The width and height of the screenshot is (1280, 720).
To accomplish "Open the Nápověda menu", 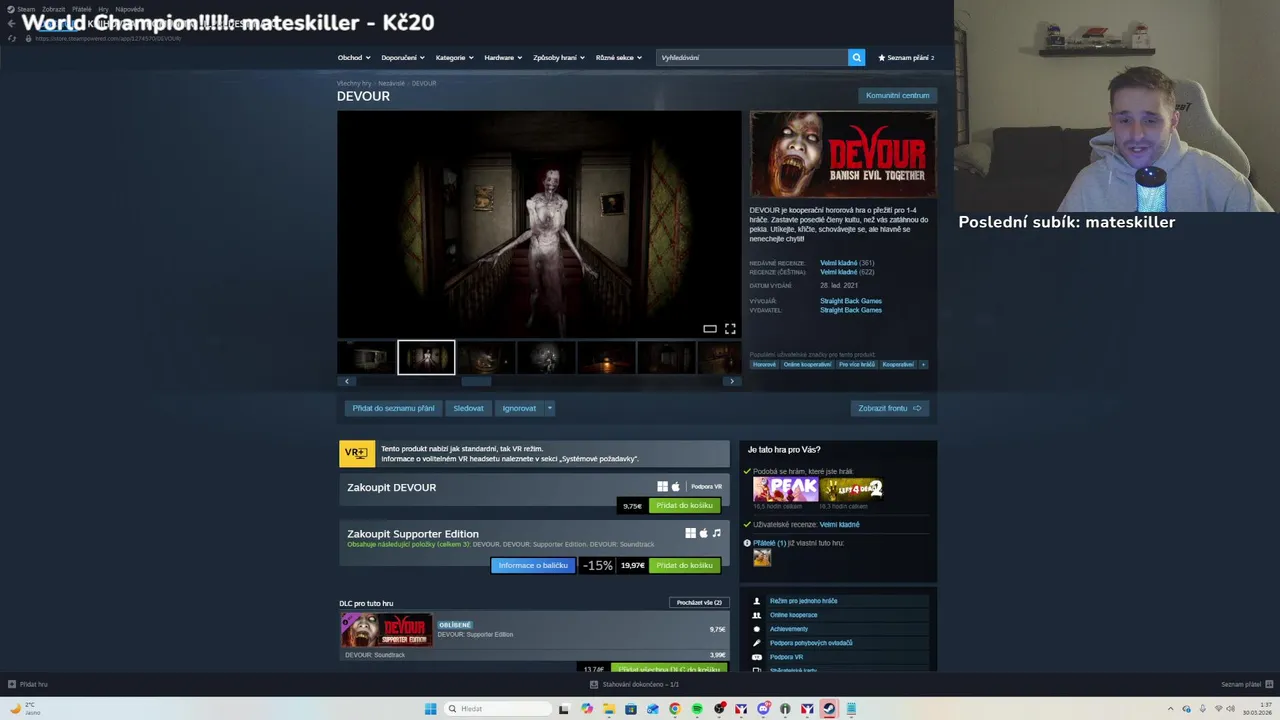I will [x=129, y=9].
